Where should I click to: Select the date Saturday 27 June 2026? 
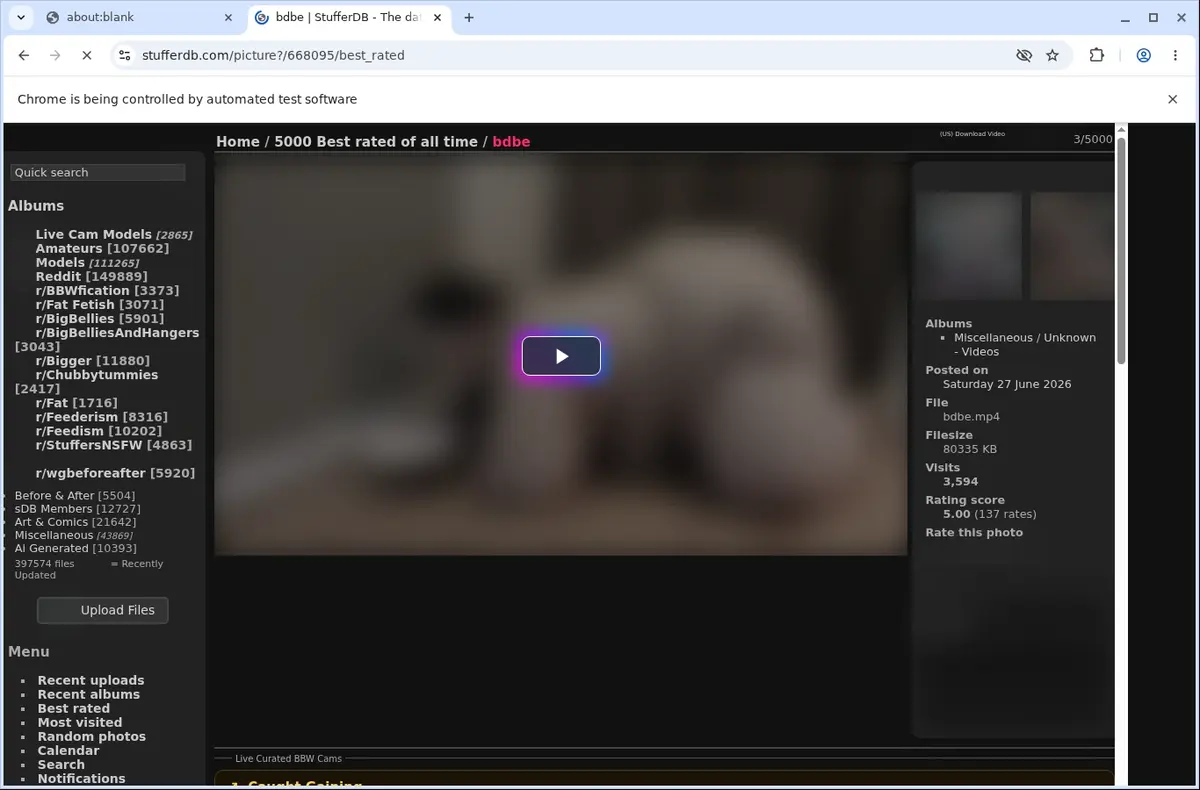tap(1007, 384)
